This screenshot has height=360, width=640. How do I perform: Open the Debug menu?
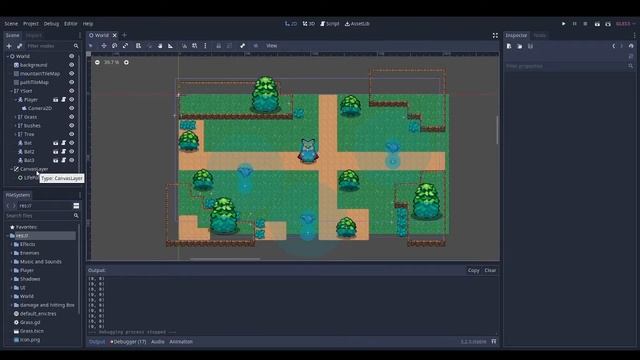[51, 24]
